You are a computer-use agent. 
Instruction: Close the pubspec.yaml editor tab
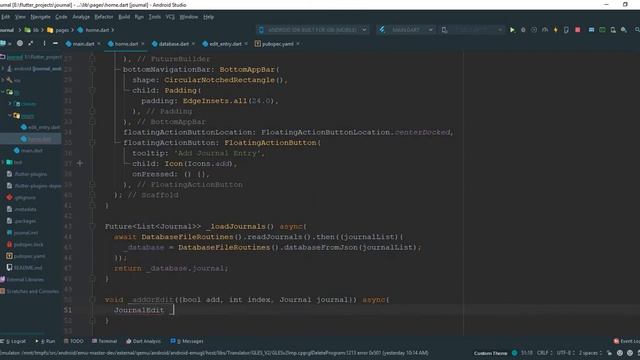tap(298, 44)
